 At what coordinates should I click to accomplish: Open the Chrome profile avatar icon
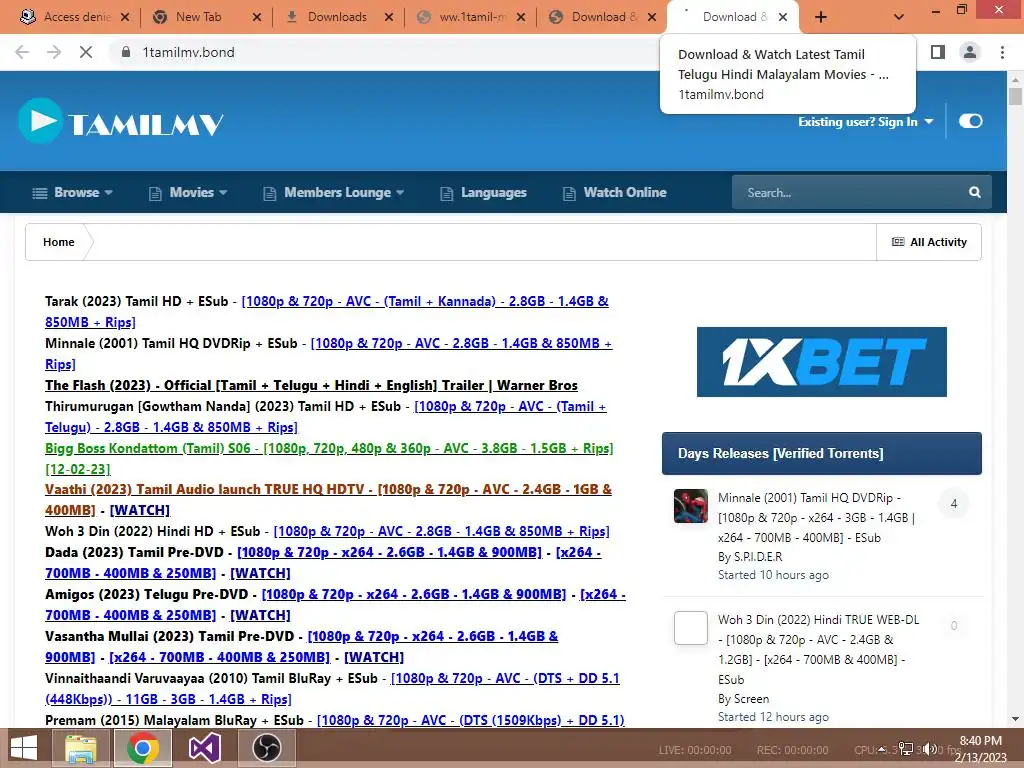(970, 52)
